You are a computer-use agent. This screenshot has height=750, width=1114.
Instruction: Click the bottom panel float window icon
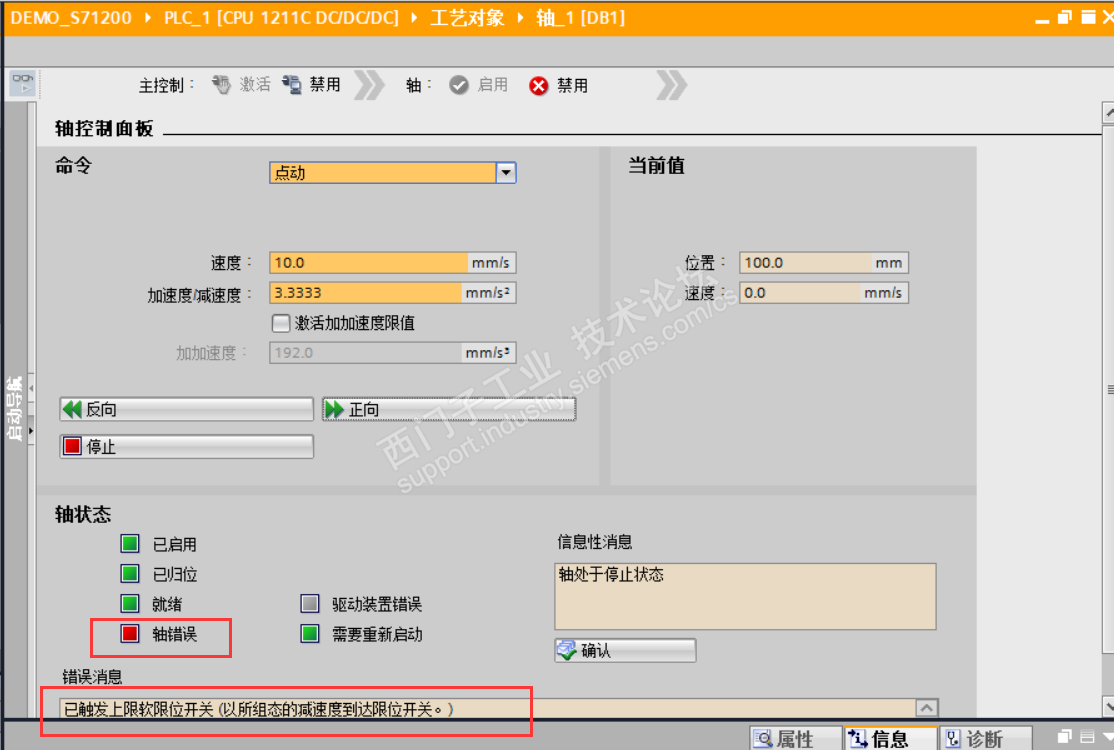tap(1064, 736)
